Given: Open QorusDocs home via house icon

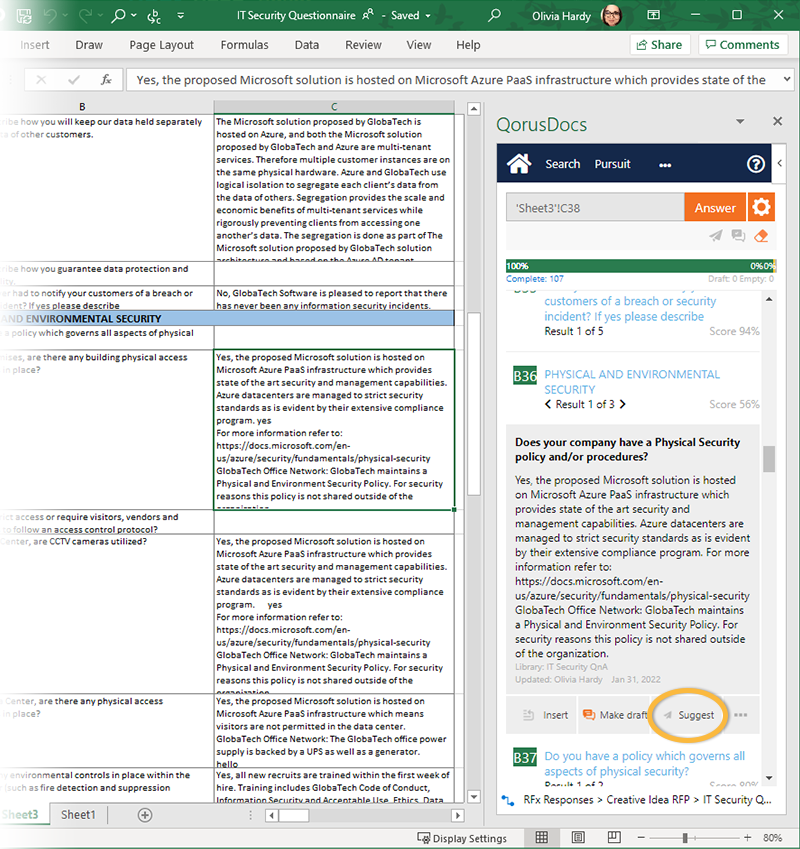Looking at the screenshot, I should tap(518, 164).
